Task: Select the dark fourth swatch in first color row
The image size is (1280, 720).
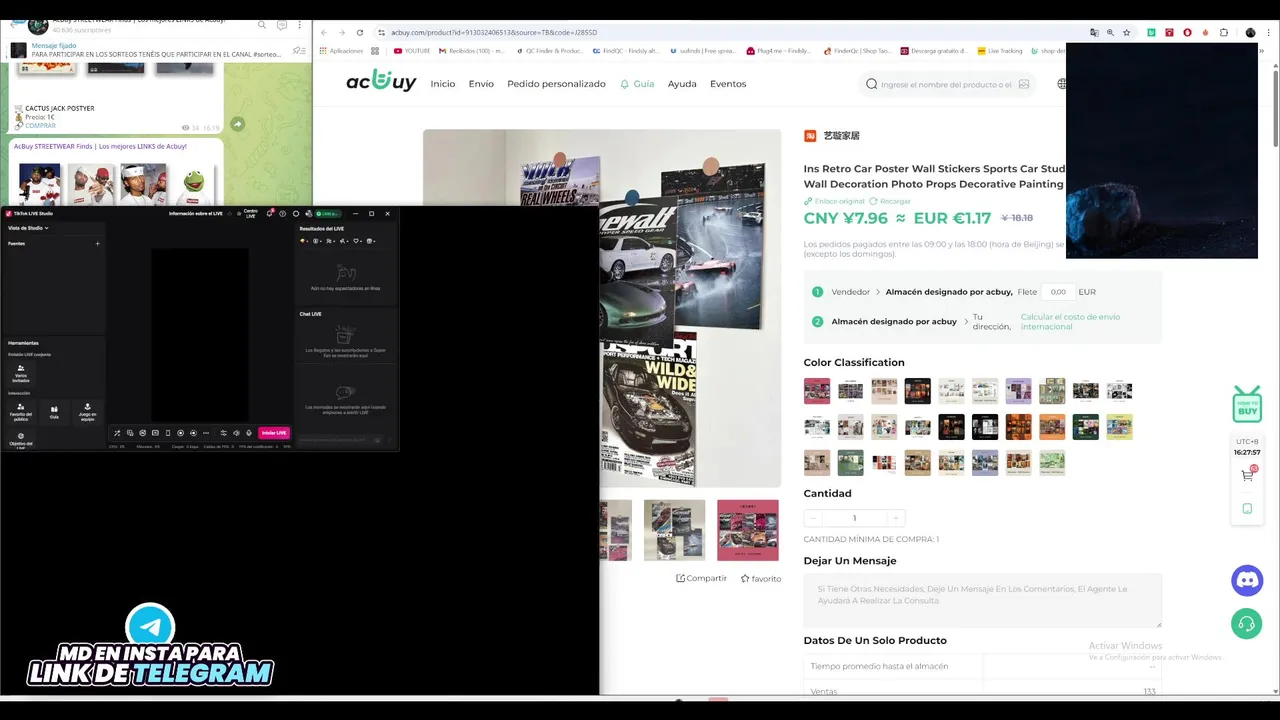Action: coord(918,391)
